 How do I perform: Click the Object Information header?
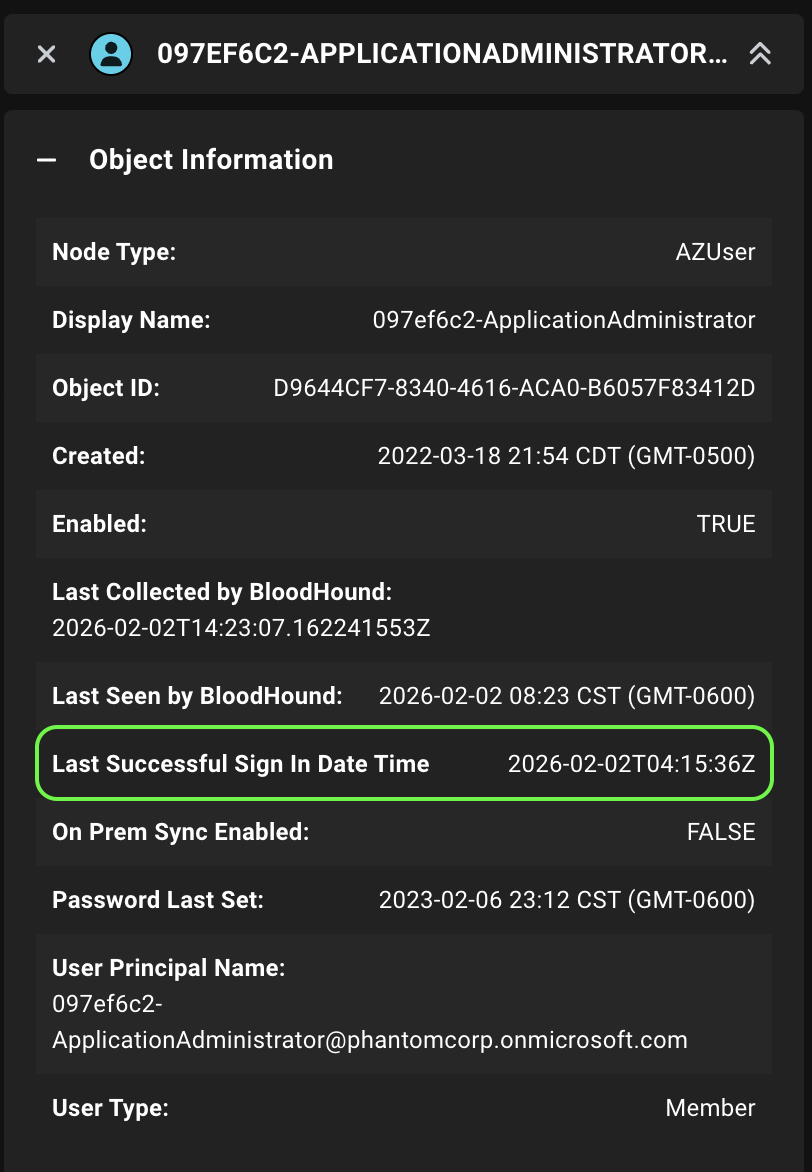coord(211,159)
